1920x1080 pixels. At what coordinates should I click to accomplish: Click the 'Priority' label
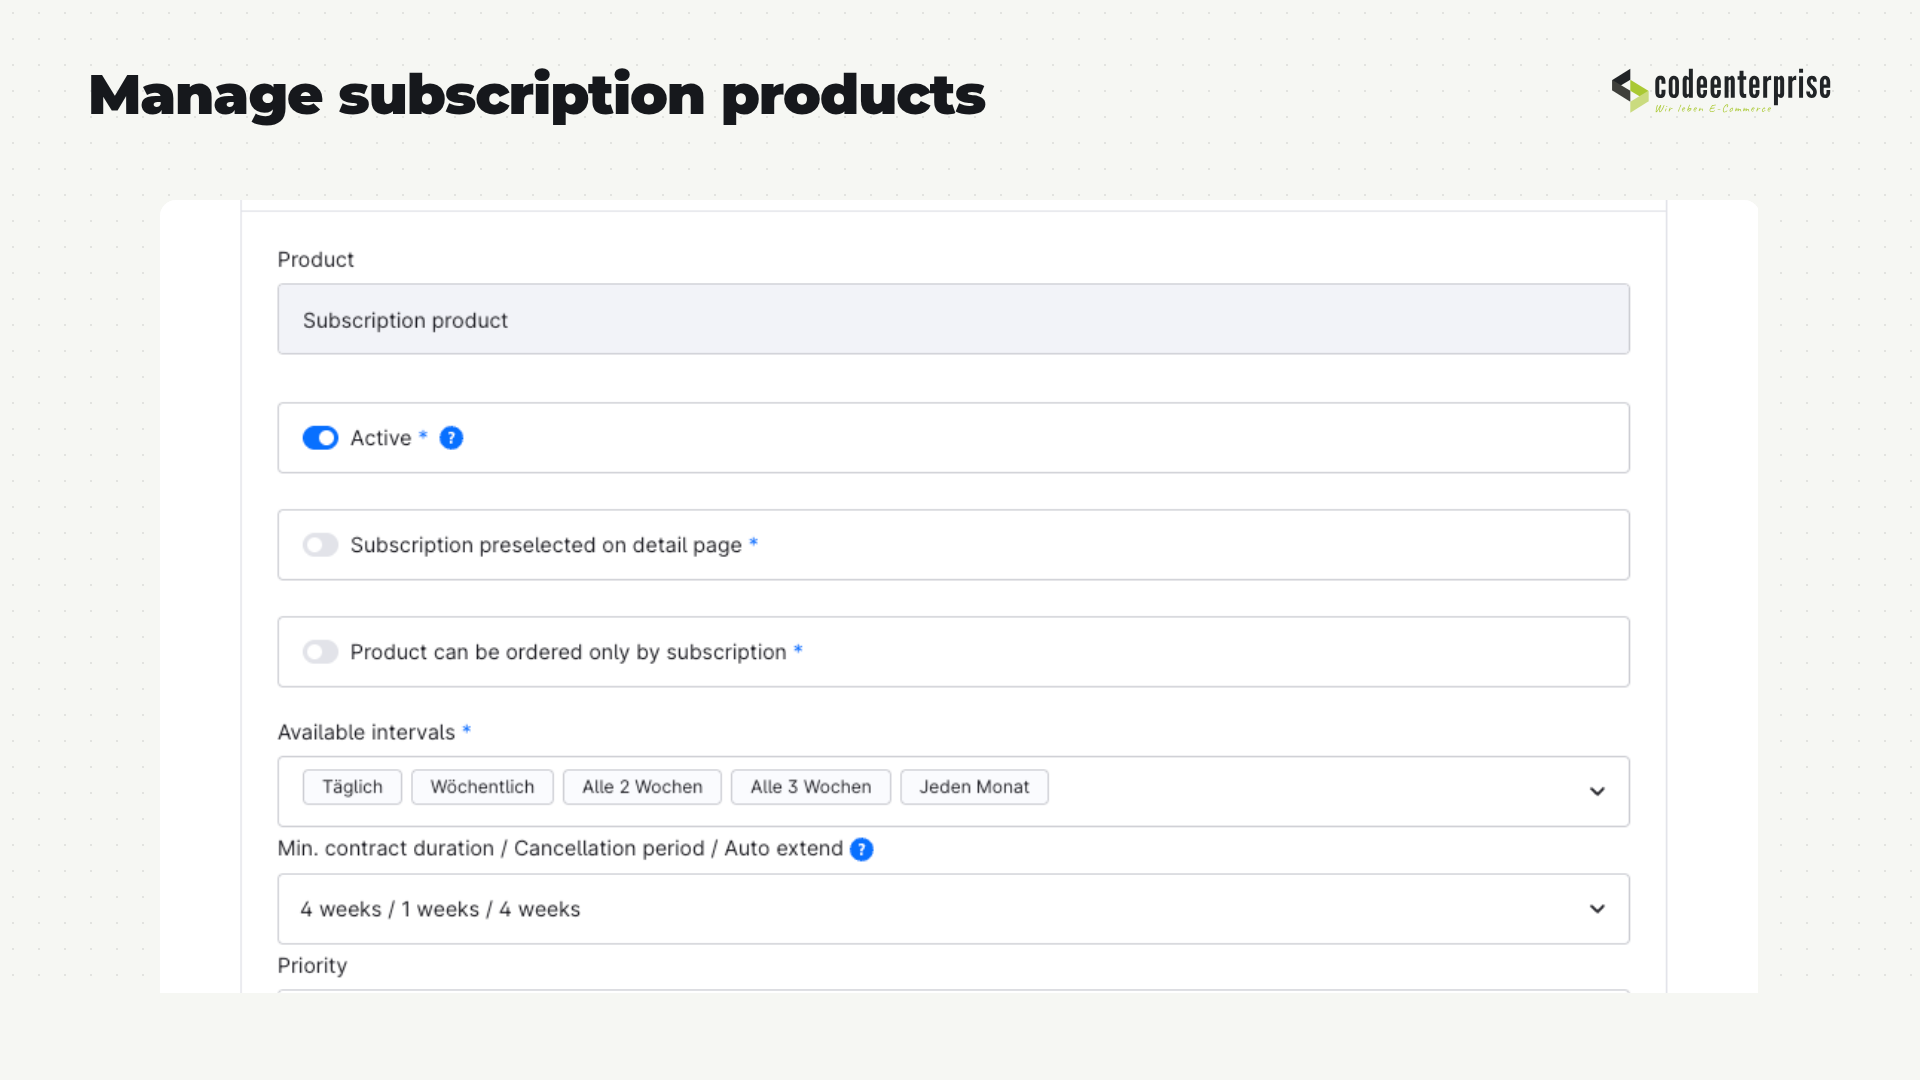[312, 966]
